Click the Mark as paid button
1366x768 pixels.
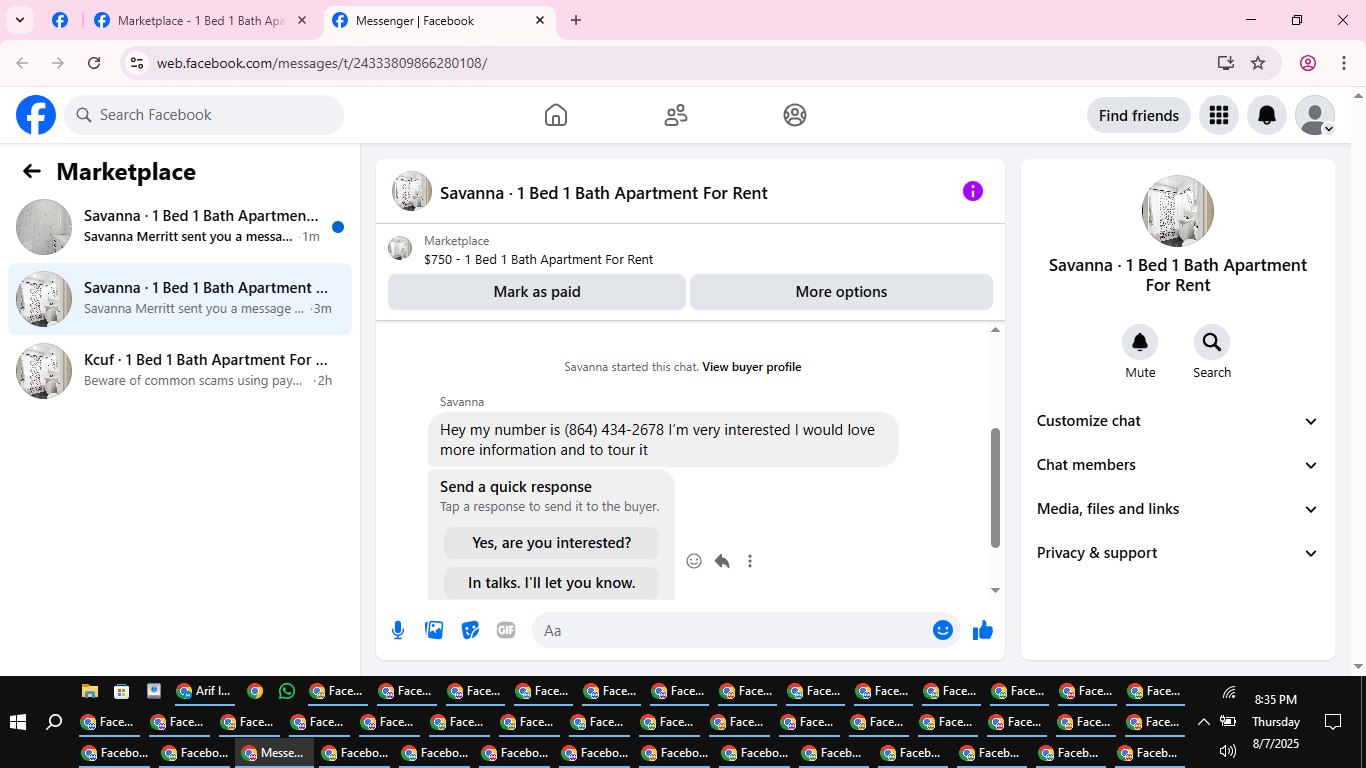537,292
